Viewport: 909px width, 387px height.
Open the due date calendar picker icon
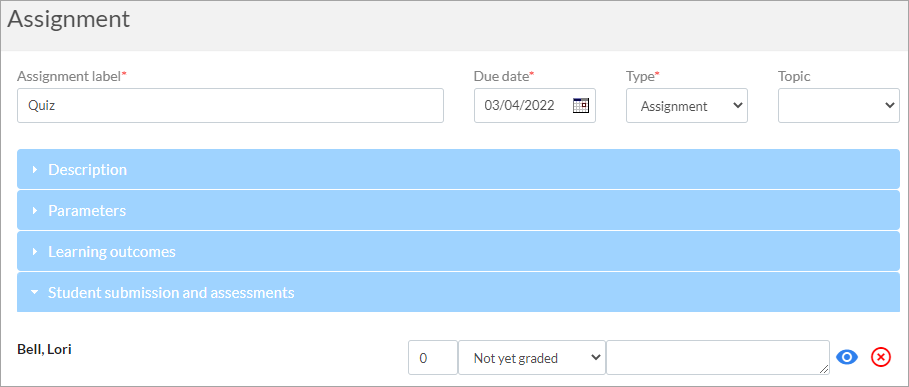point(580,105)
